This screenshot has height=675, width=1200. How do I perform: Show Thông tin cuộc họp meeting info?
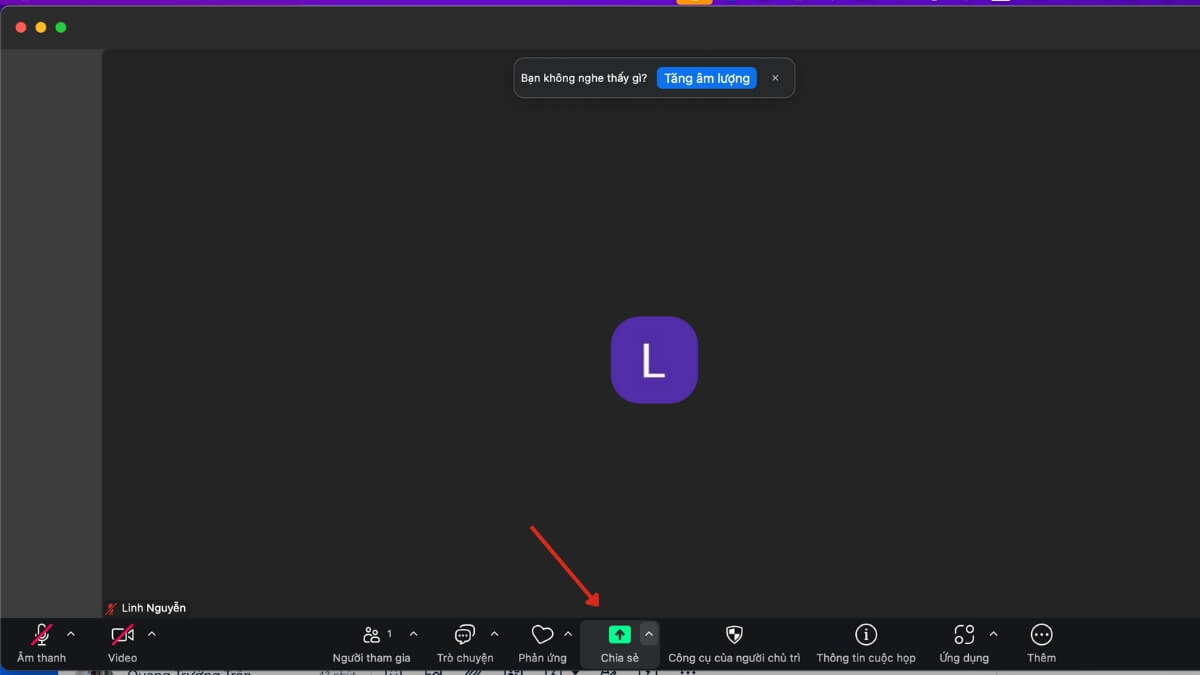(866, 635)
